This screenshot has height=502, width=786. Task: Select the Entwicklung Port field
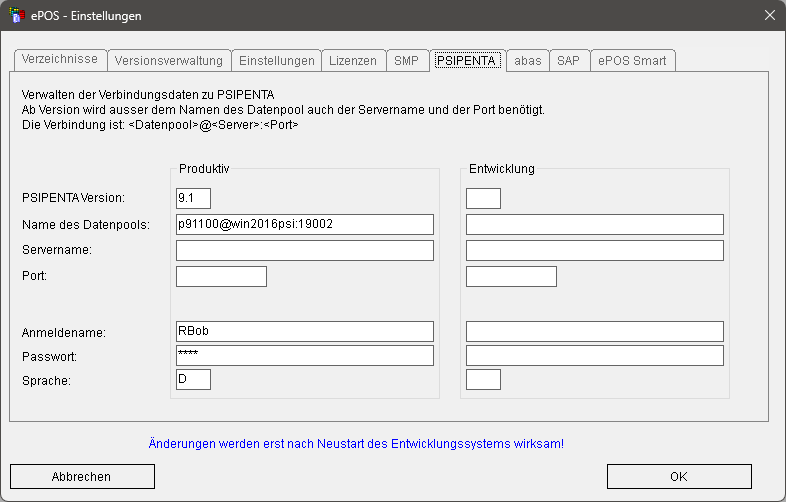[x=511, y=276]
